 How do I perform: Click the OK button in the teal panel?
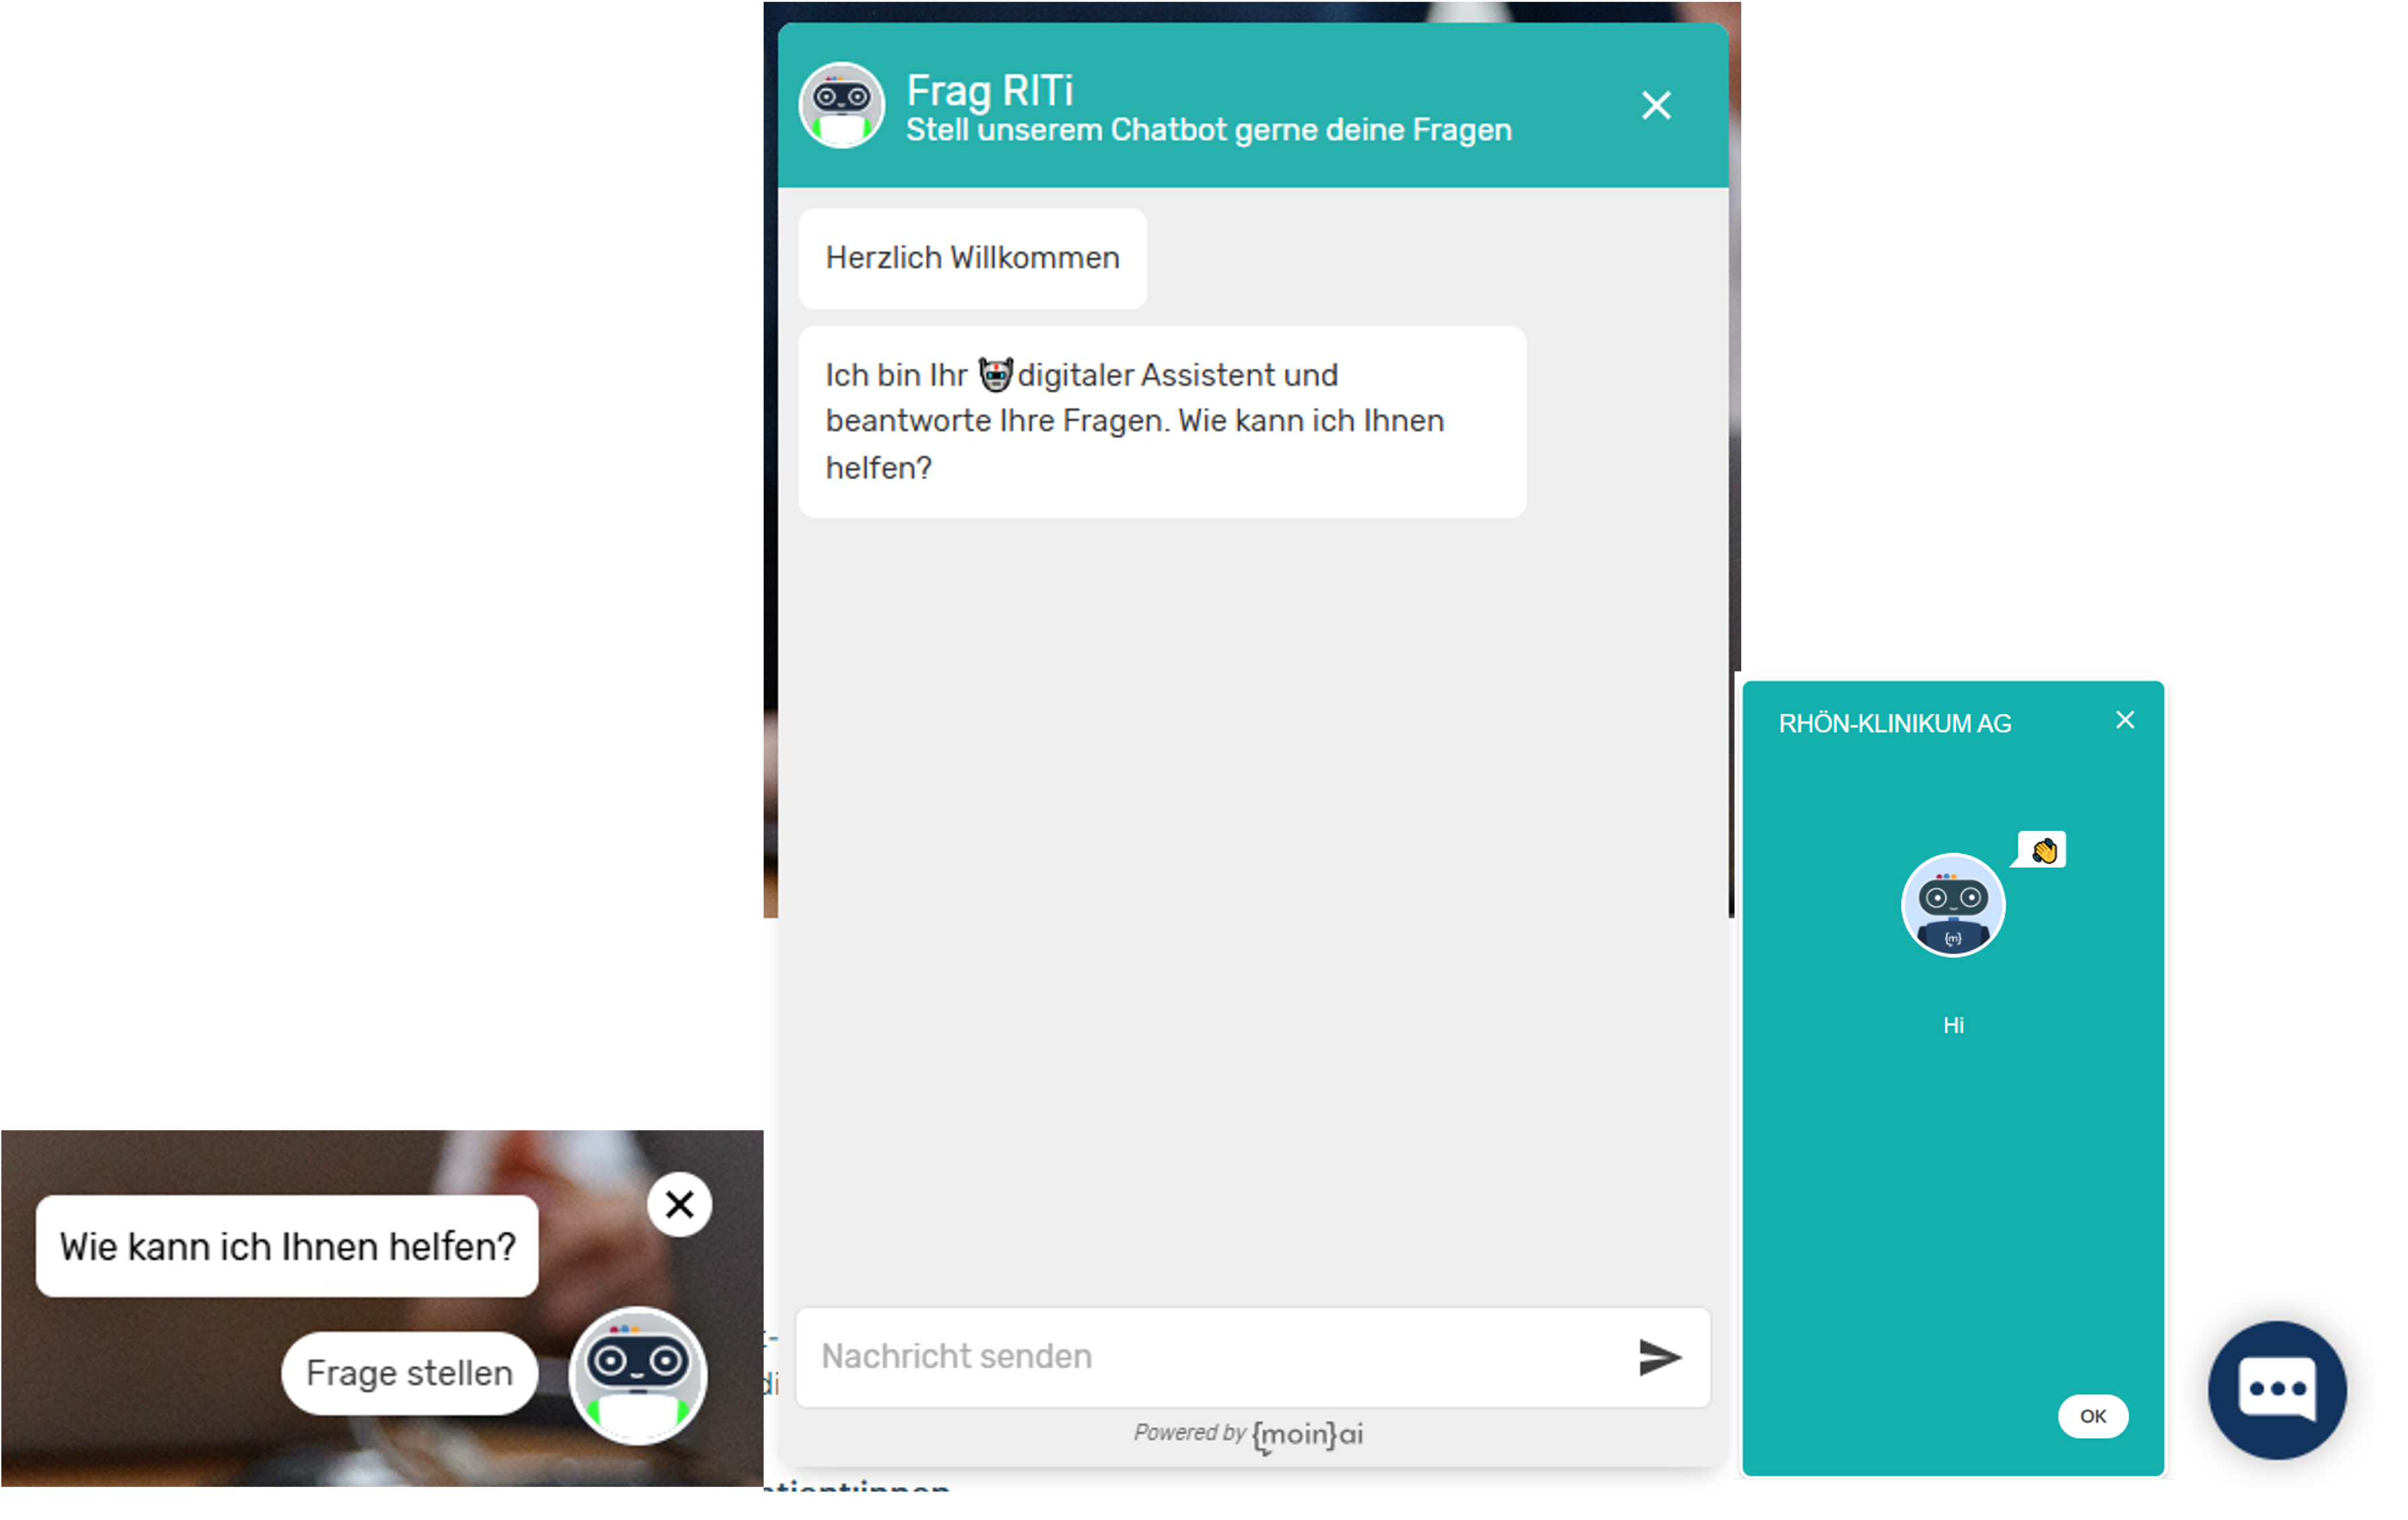[2093, 1416]
